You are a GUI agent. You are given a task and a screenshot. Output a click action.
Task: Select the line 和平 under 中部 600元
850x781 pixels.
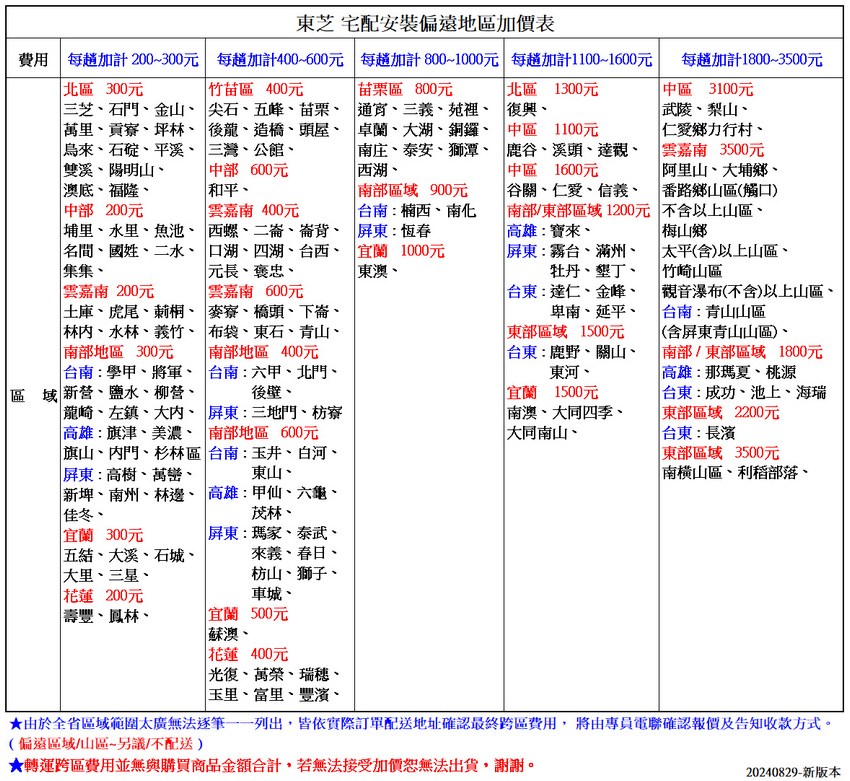(229, 190)
